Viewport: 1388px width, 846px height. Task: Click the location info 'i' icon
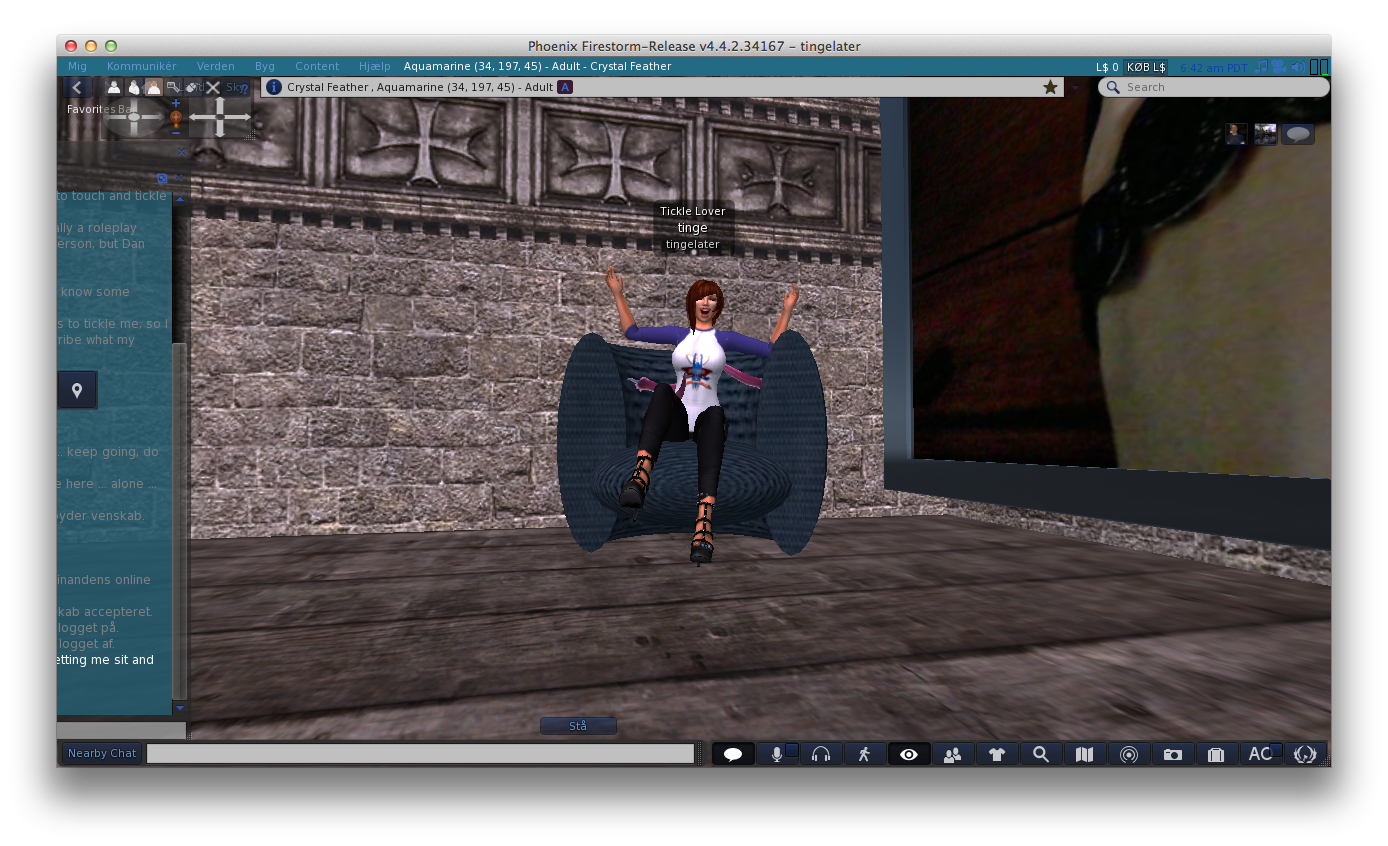pyautogui.click(x=274, y=87)
